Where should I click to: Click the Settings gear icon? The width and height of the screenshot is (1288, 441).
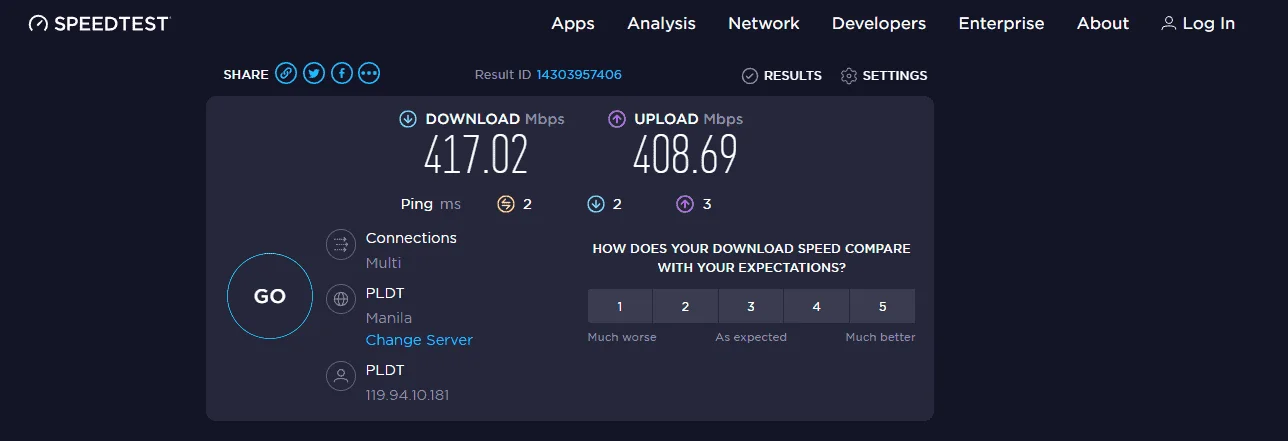tap(849, 76)
